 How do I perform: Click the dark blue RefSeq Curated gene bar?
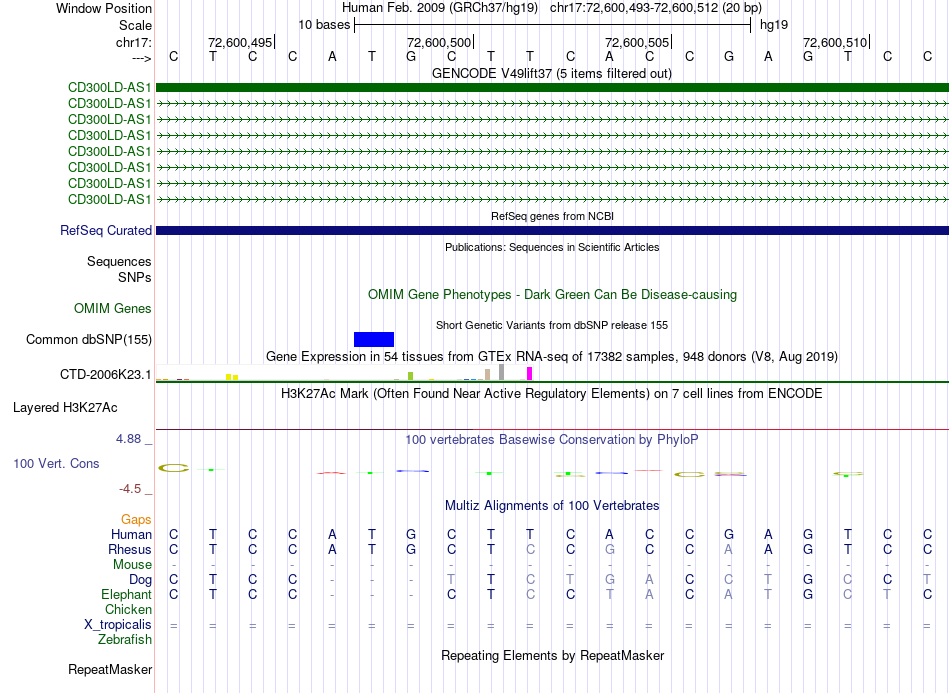552,230
